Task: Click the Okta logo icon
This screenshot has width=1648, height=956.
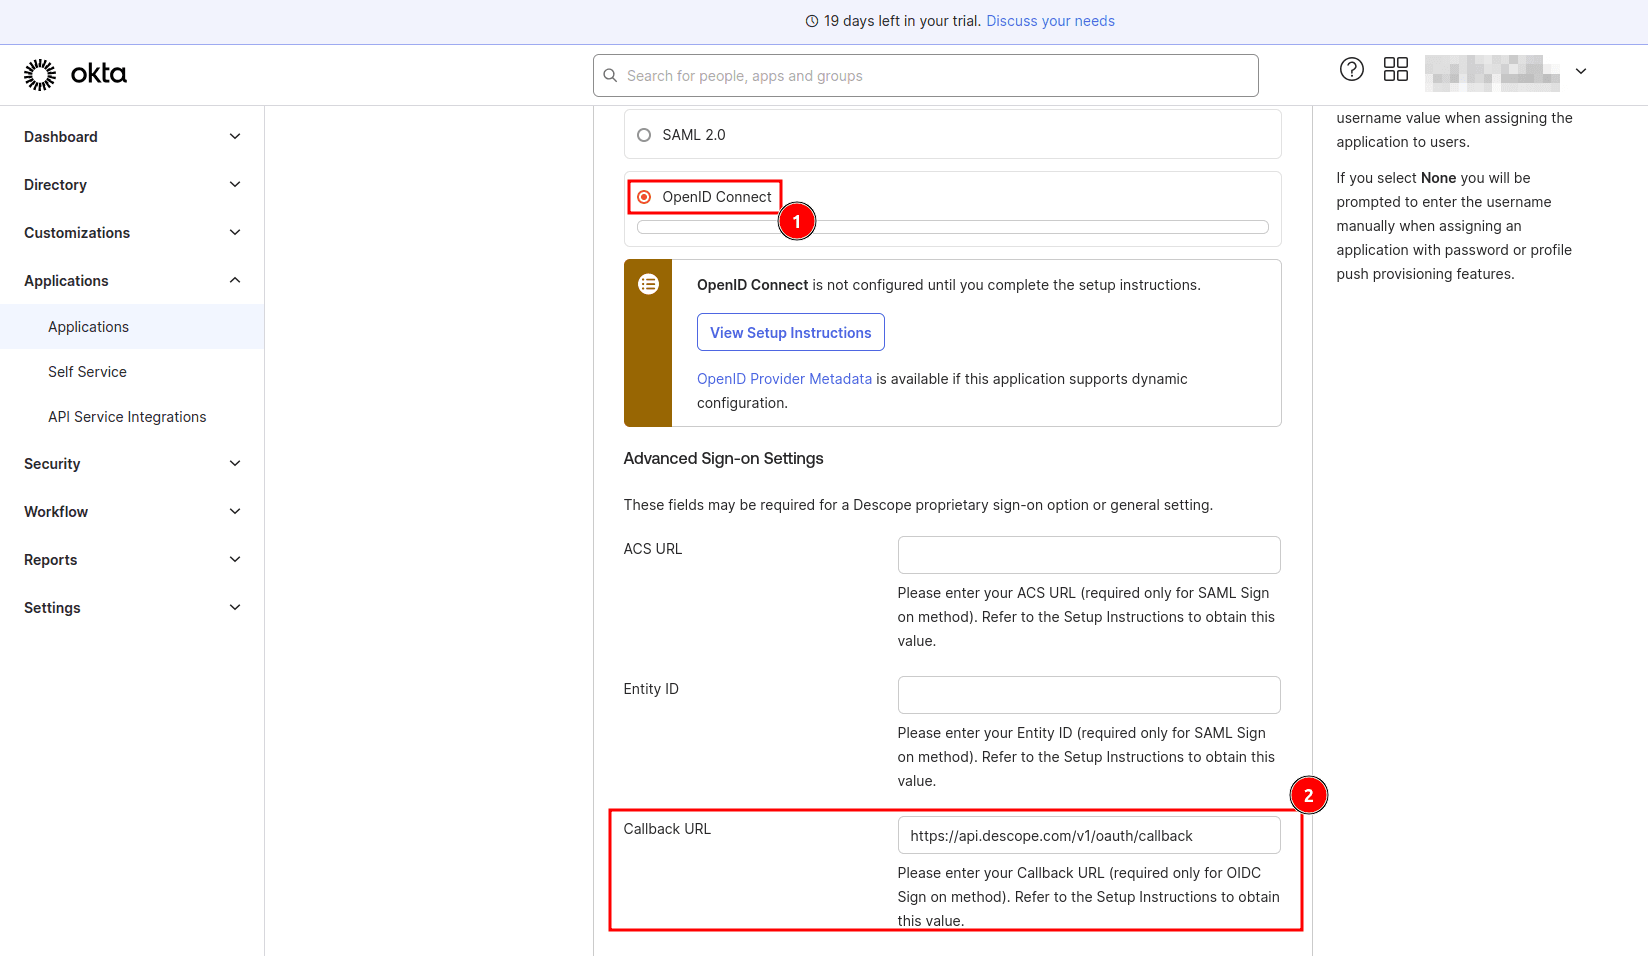Action: point(40,75)
